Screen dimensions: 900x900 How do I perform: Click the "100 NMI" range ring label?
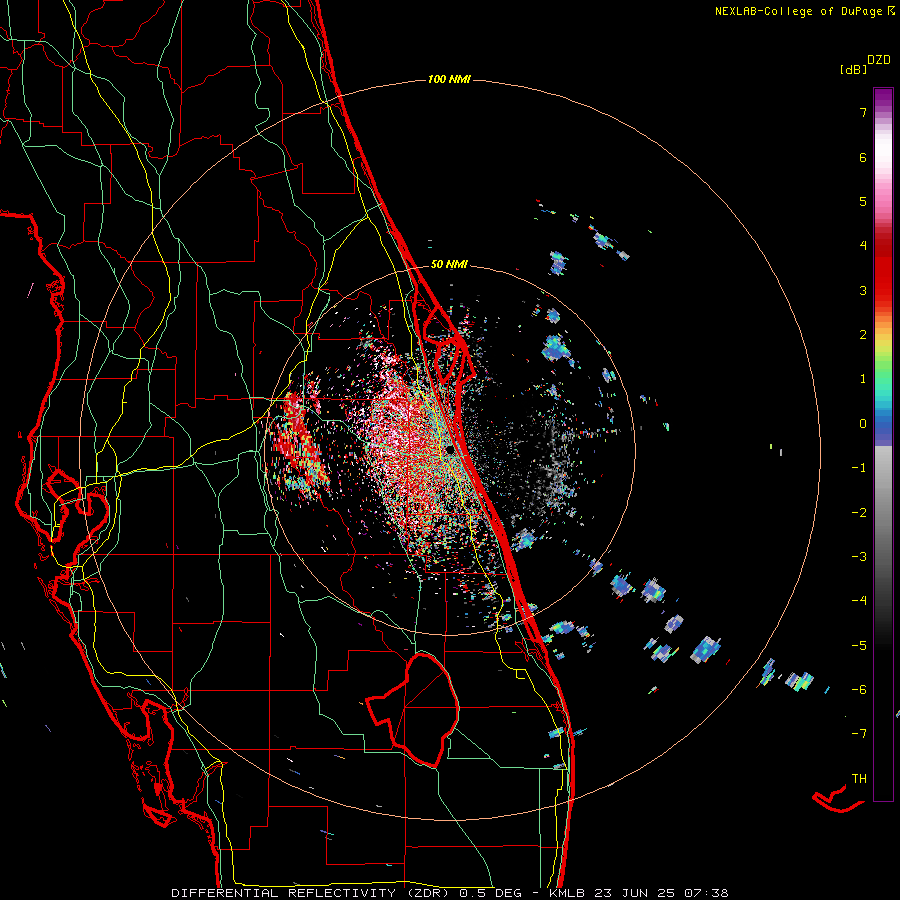pyautogui.click(x=449, y=79)
